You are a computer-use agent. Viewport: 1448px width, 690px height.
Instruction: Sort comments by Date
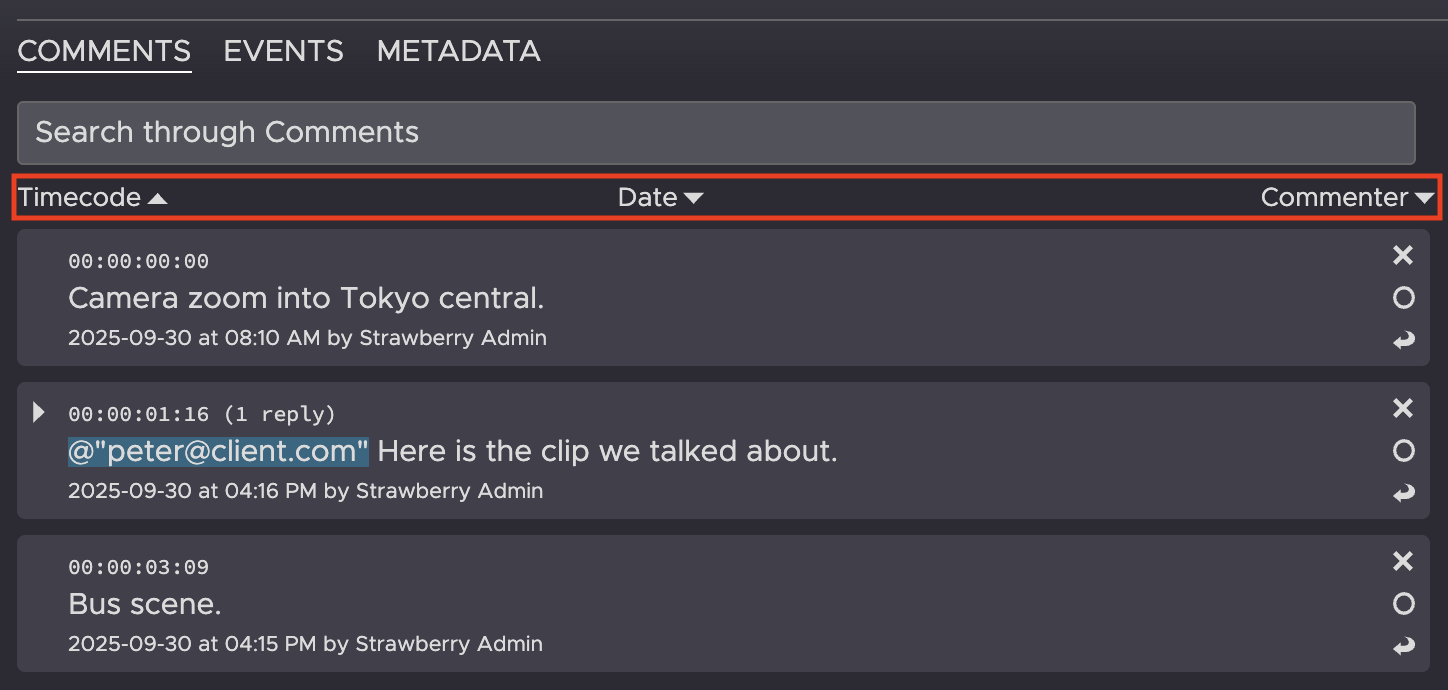(660, 198)
